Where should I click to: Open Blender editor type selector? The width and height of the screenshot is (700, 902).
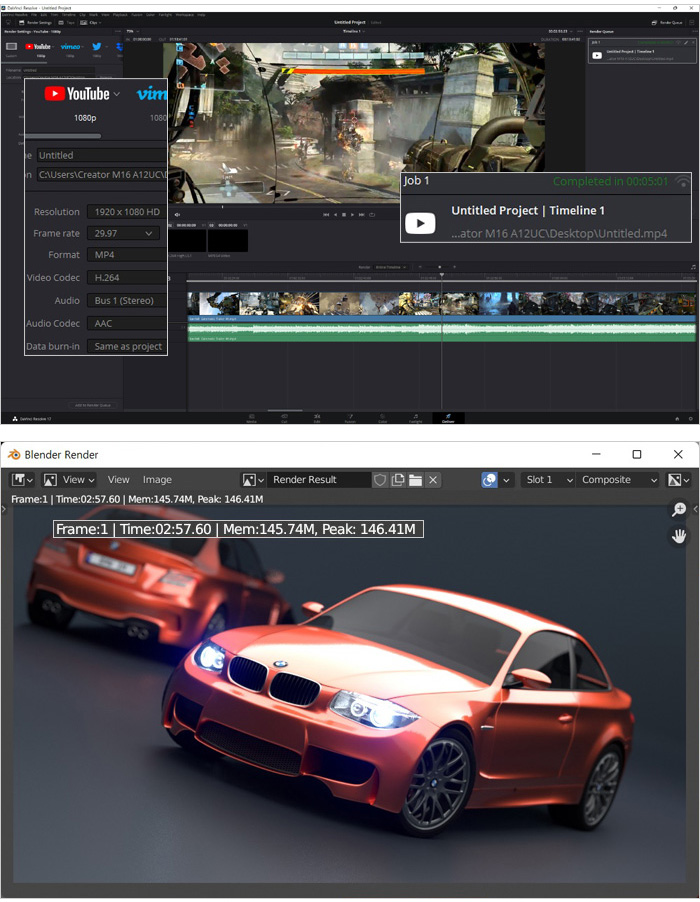[22, 480]
